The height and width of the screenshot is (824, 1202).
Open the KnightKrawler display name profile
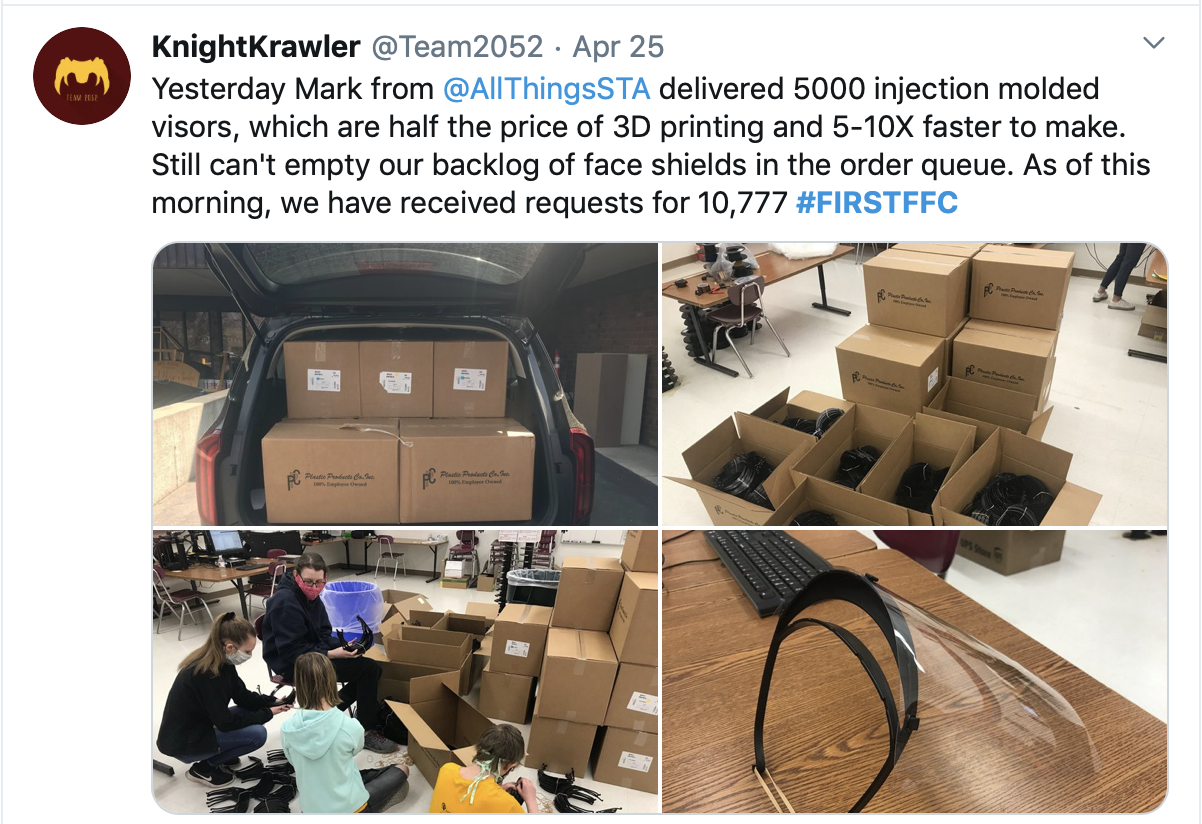pos(257,46)
